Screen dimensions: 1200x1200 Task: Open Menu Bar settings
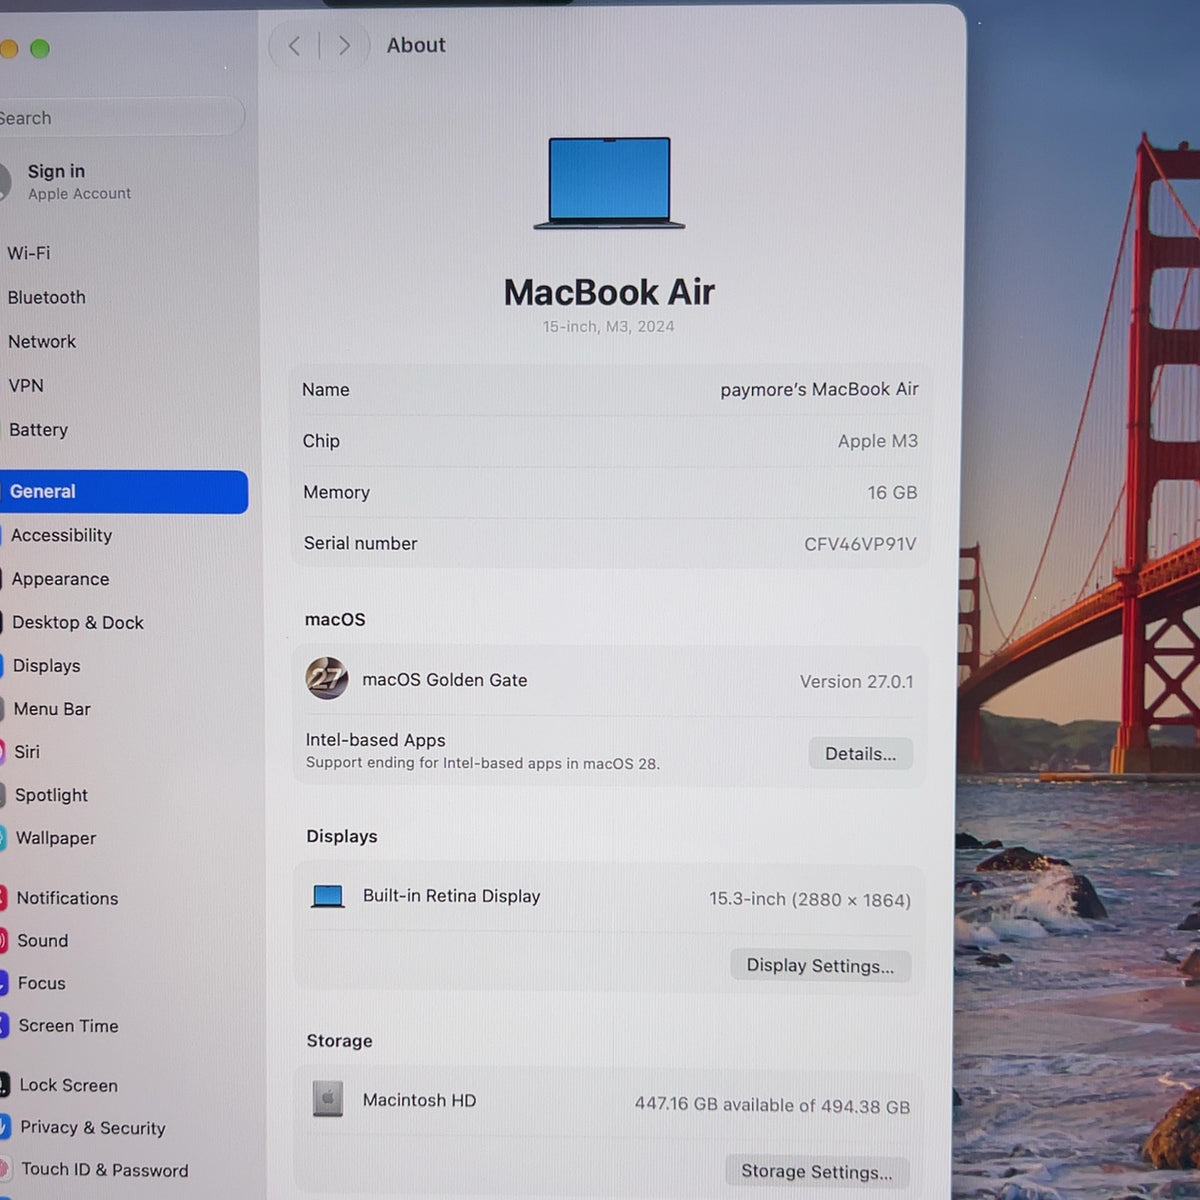pyautogui.click(x=52, y=709)
